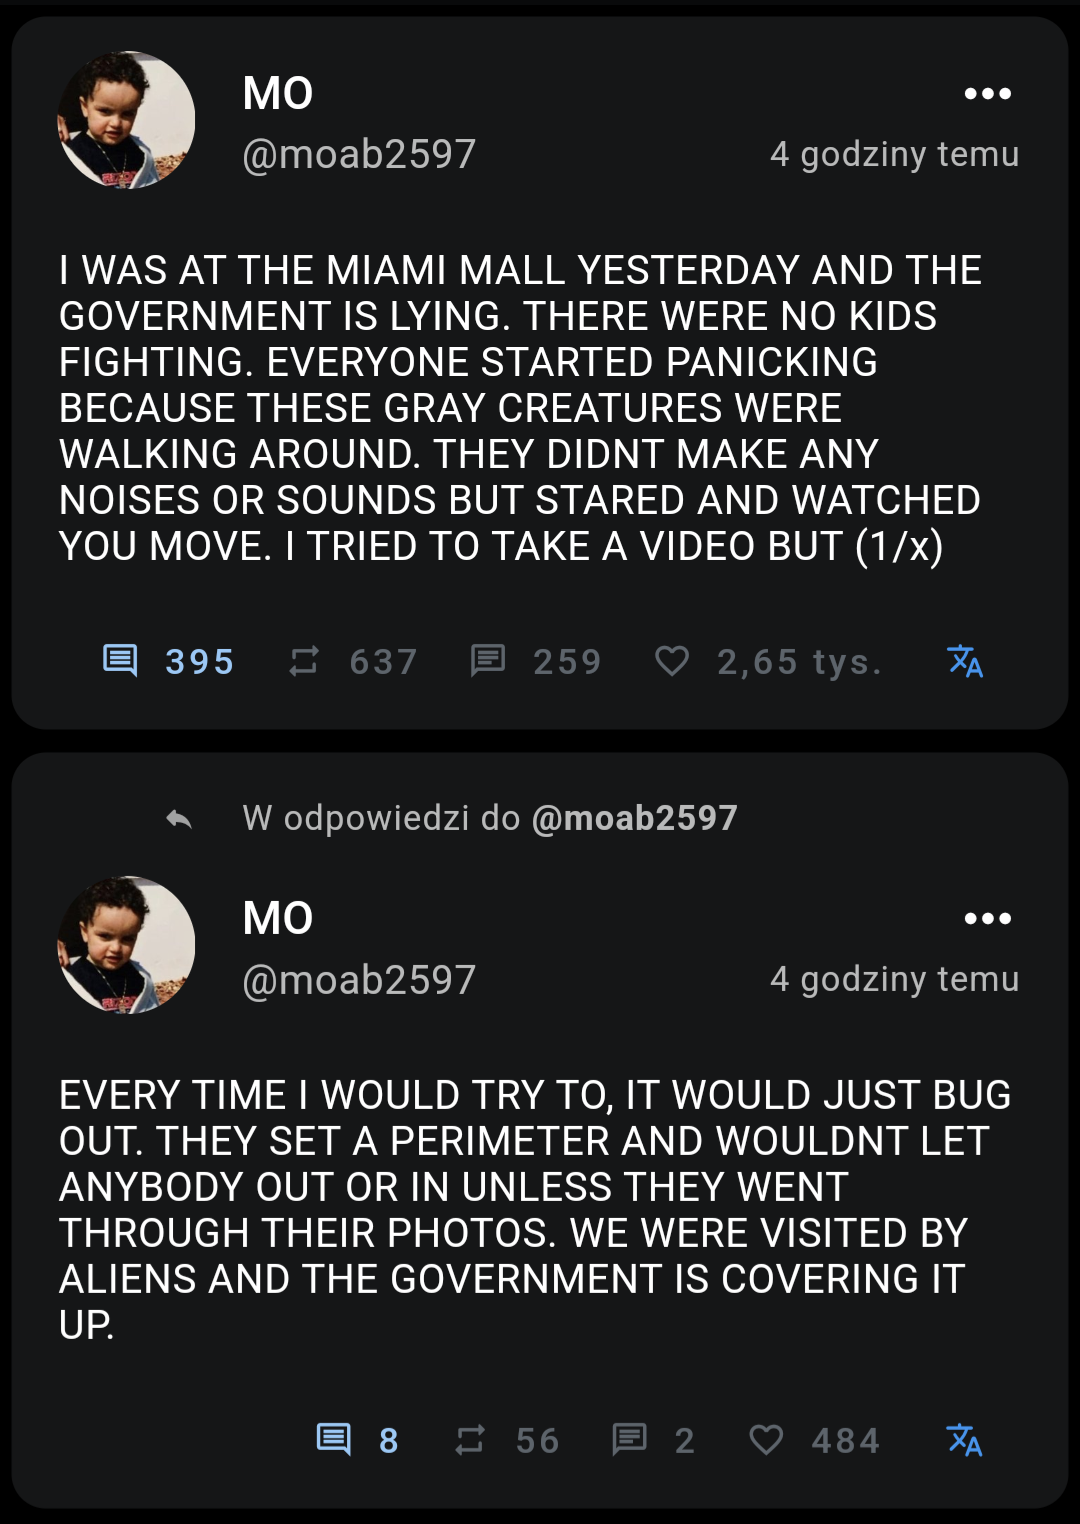Retweet the first tweet with 637 retweets
Viewport: 1080px width, 1524px height.
tap(304, 661)
